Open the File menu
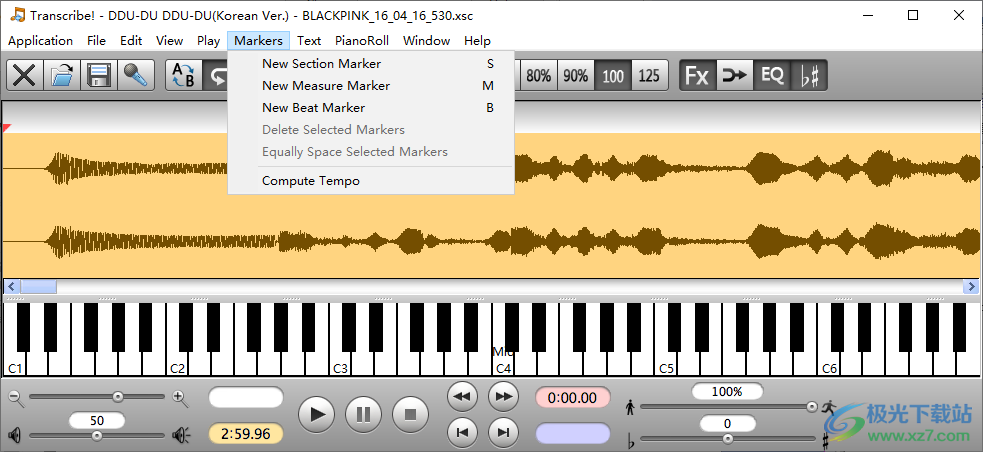983x452 pixels. (x=97, y=41)
